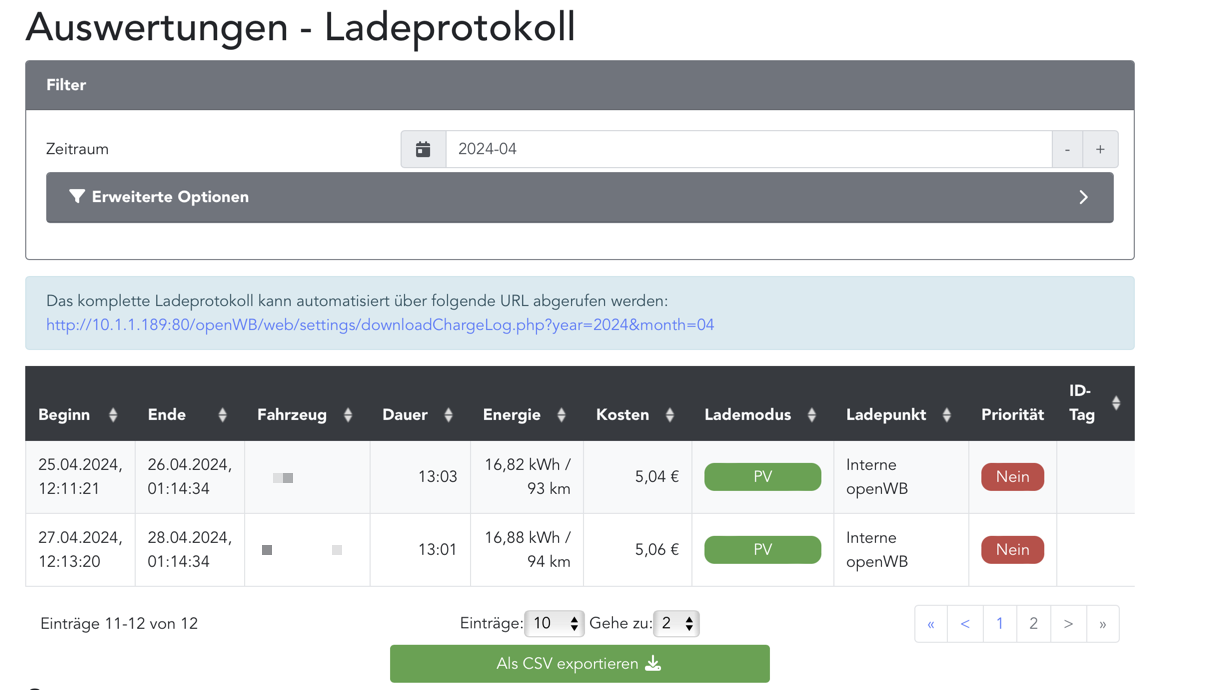Click the 5,06 € cost cell
The image size is (1205, 690).
(638, 550)
